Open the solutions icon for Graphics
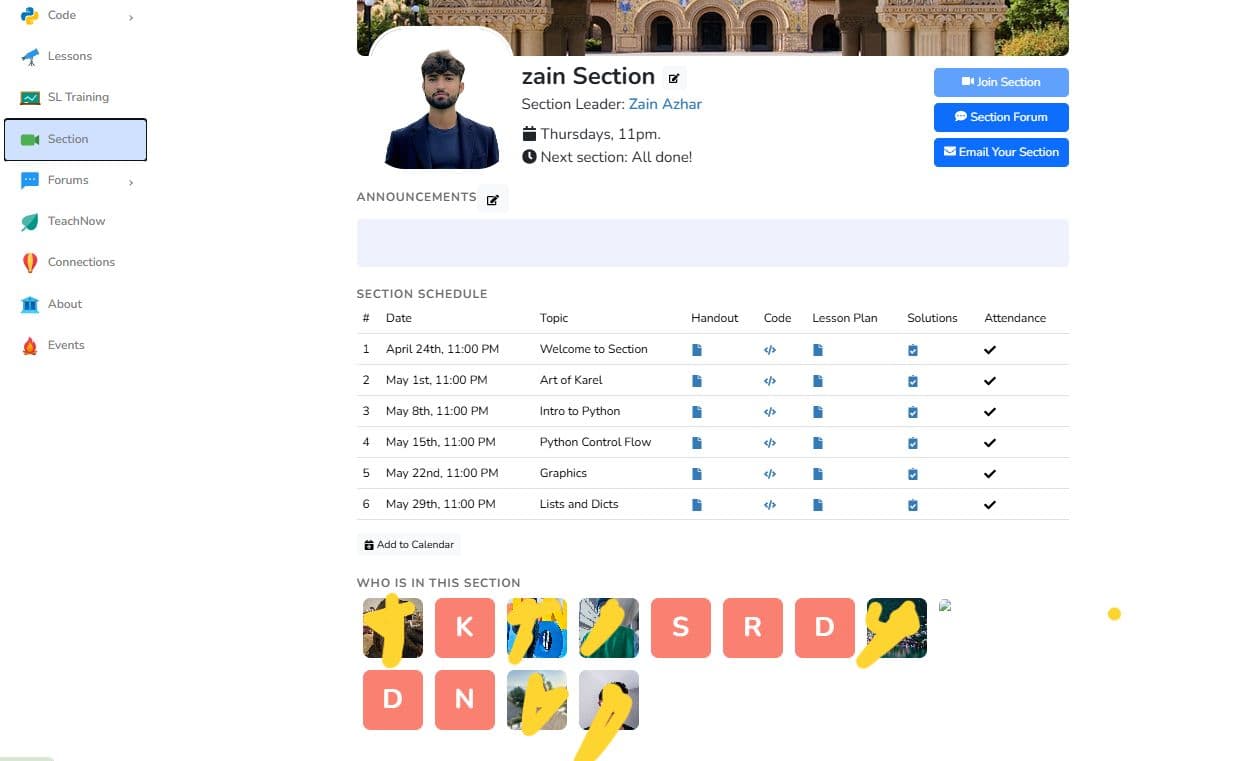This screenshot has height=761, width=1250. tap(912, 473)
